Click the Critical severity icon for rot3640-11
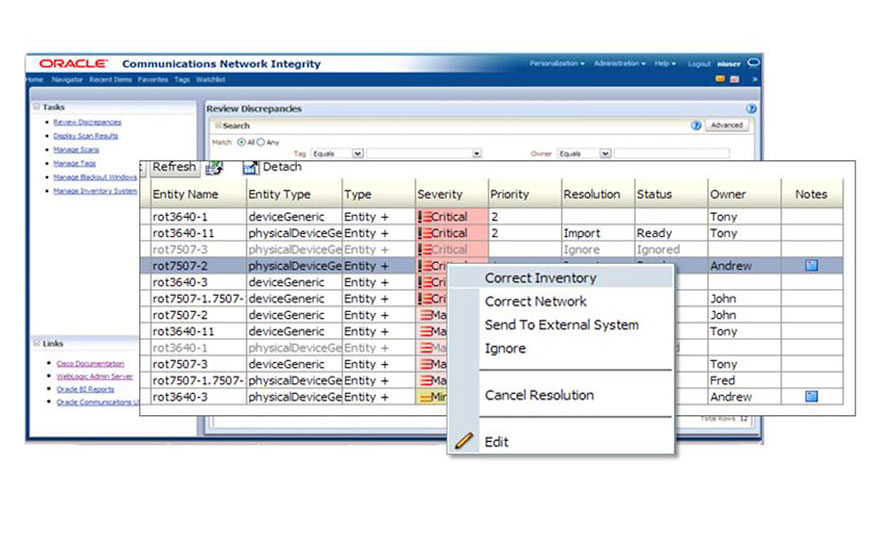This screenshot has width=880, height=533. tap(425, 233)
